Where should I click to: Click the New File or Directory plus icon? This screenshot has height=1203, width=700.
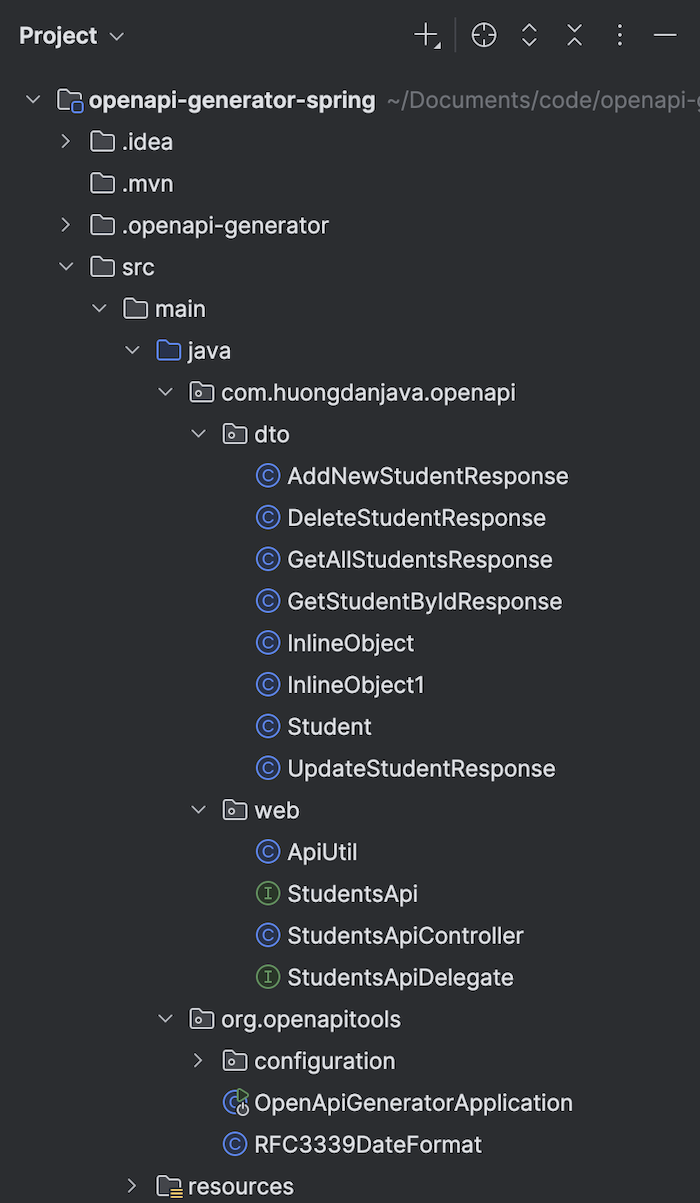coord(427,36)
